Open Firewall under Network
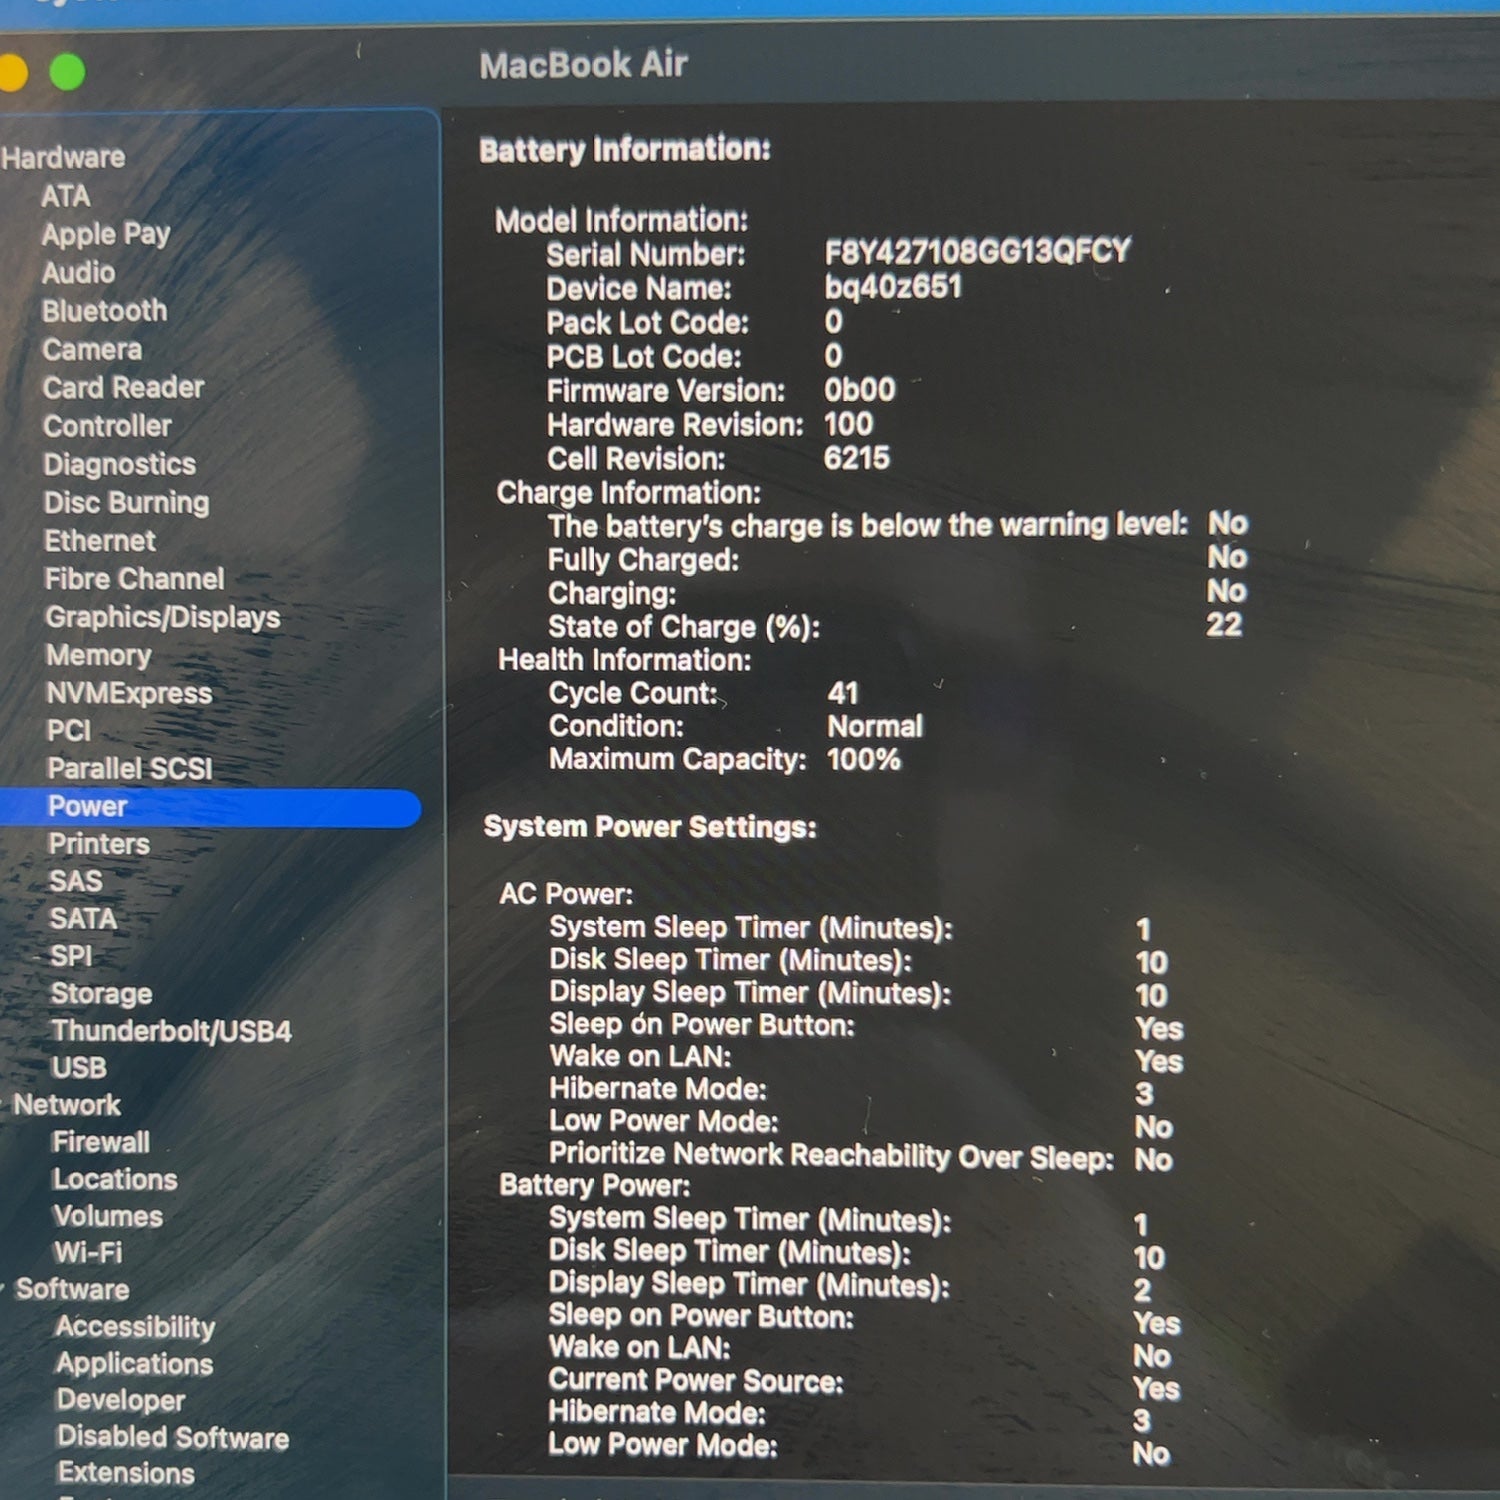Image resolution: width=1500 pixels, height=1500 pixels. 101,1142
